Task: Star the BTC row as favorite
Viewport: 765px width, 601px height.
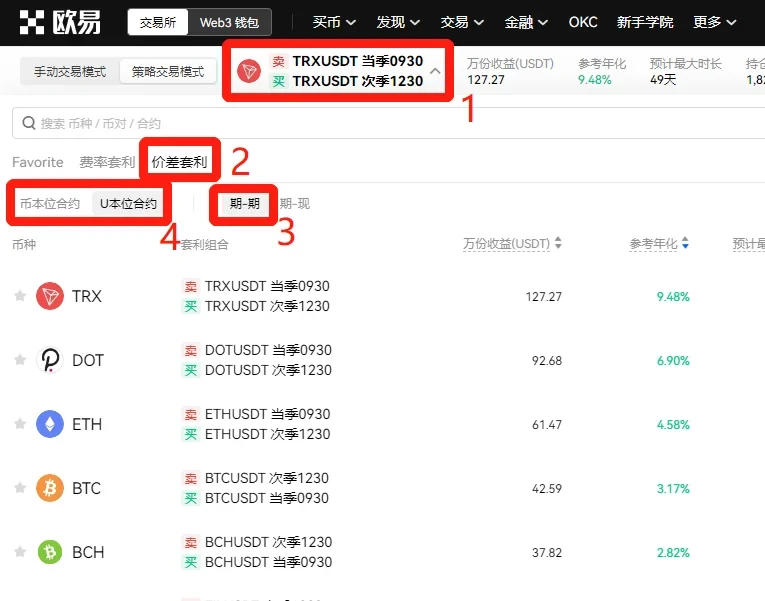Action: (19, 488)
